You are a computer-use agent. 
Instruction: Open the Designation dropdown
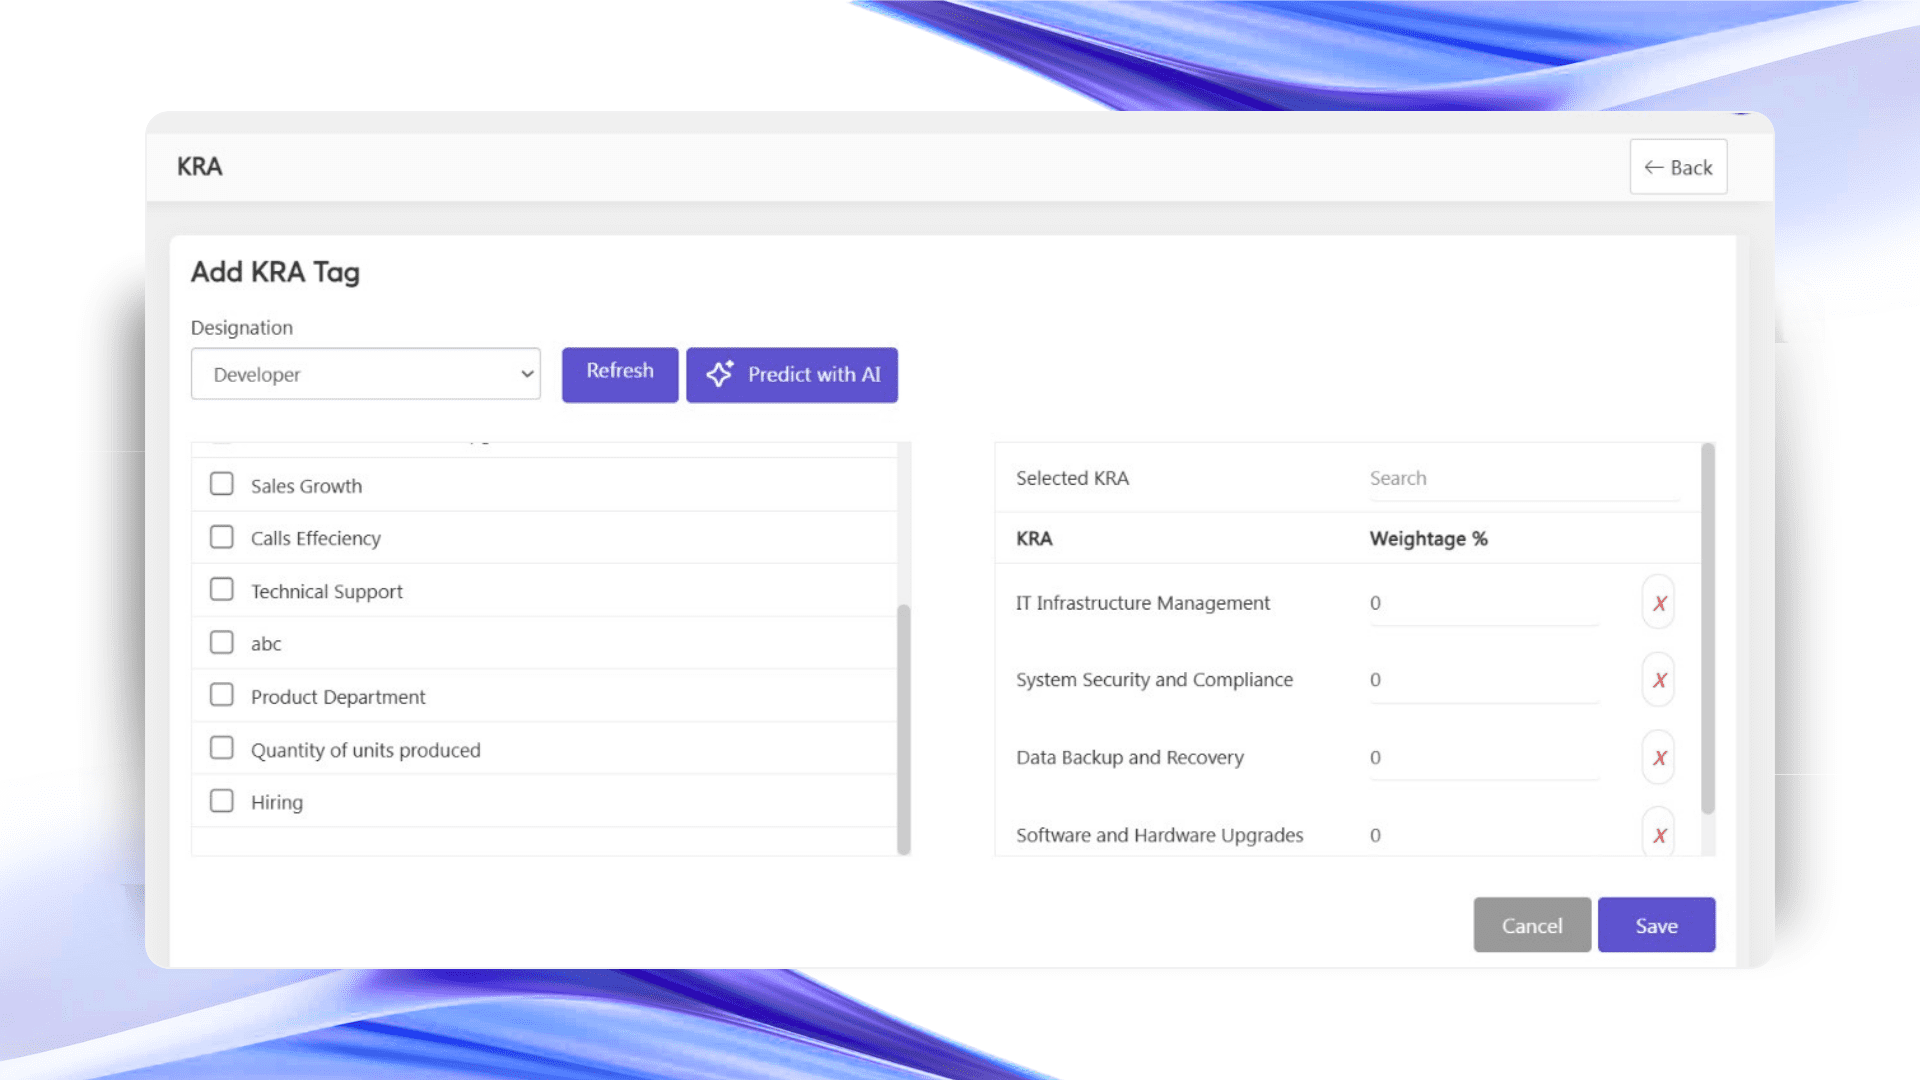coord(366,374)
